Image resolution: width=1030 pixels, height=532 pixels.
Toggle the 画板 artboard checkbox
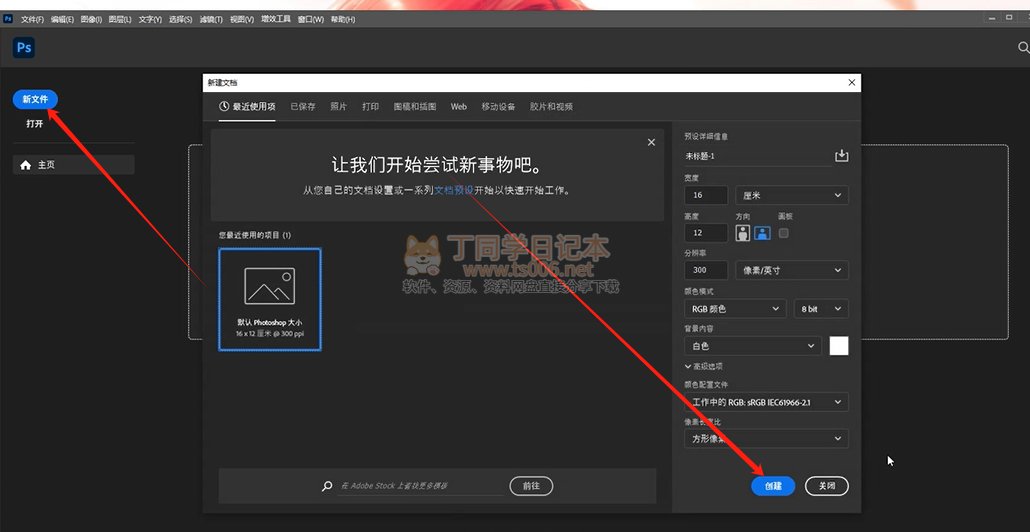[783, 233]
